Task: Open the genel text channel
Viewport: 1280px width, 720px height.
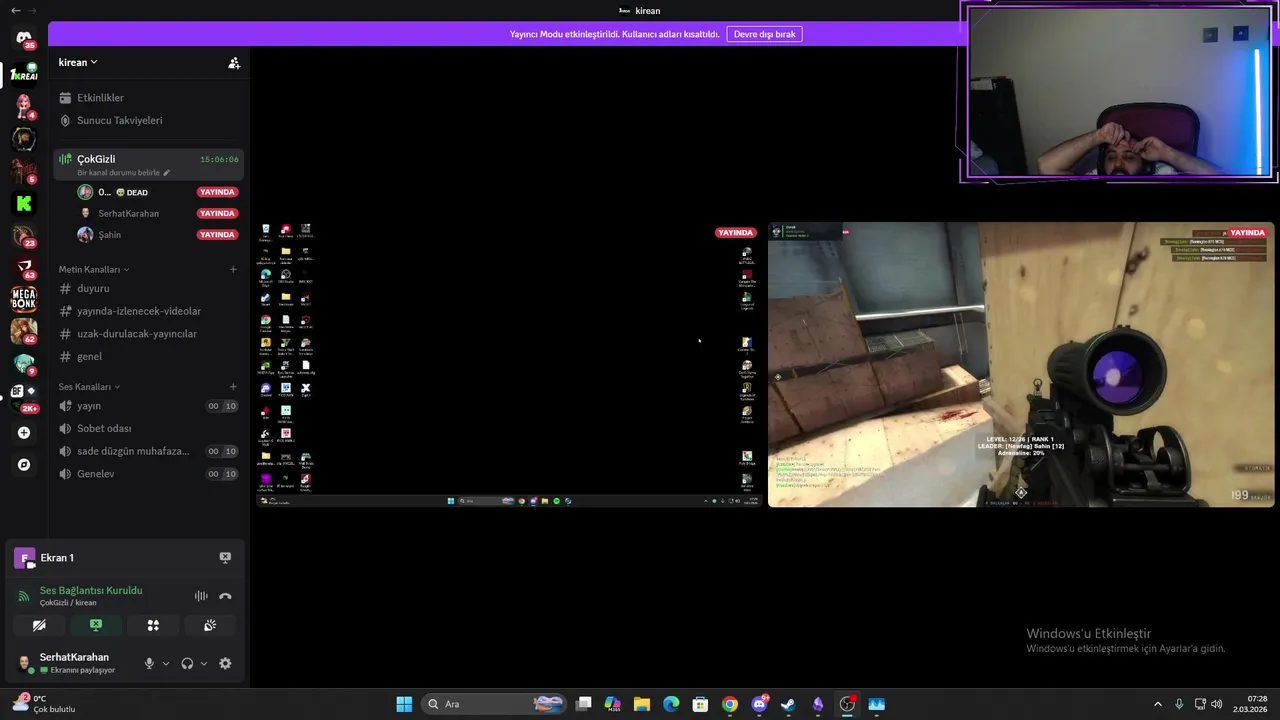Action: pyautogui.click(x=148, y=356)
